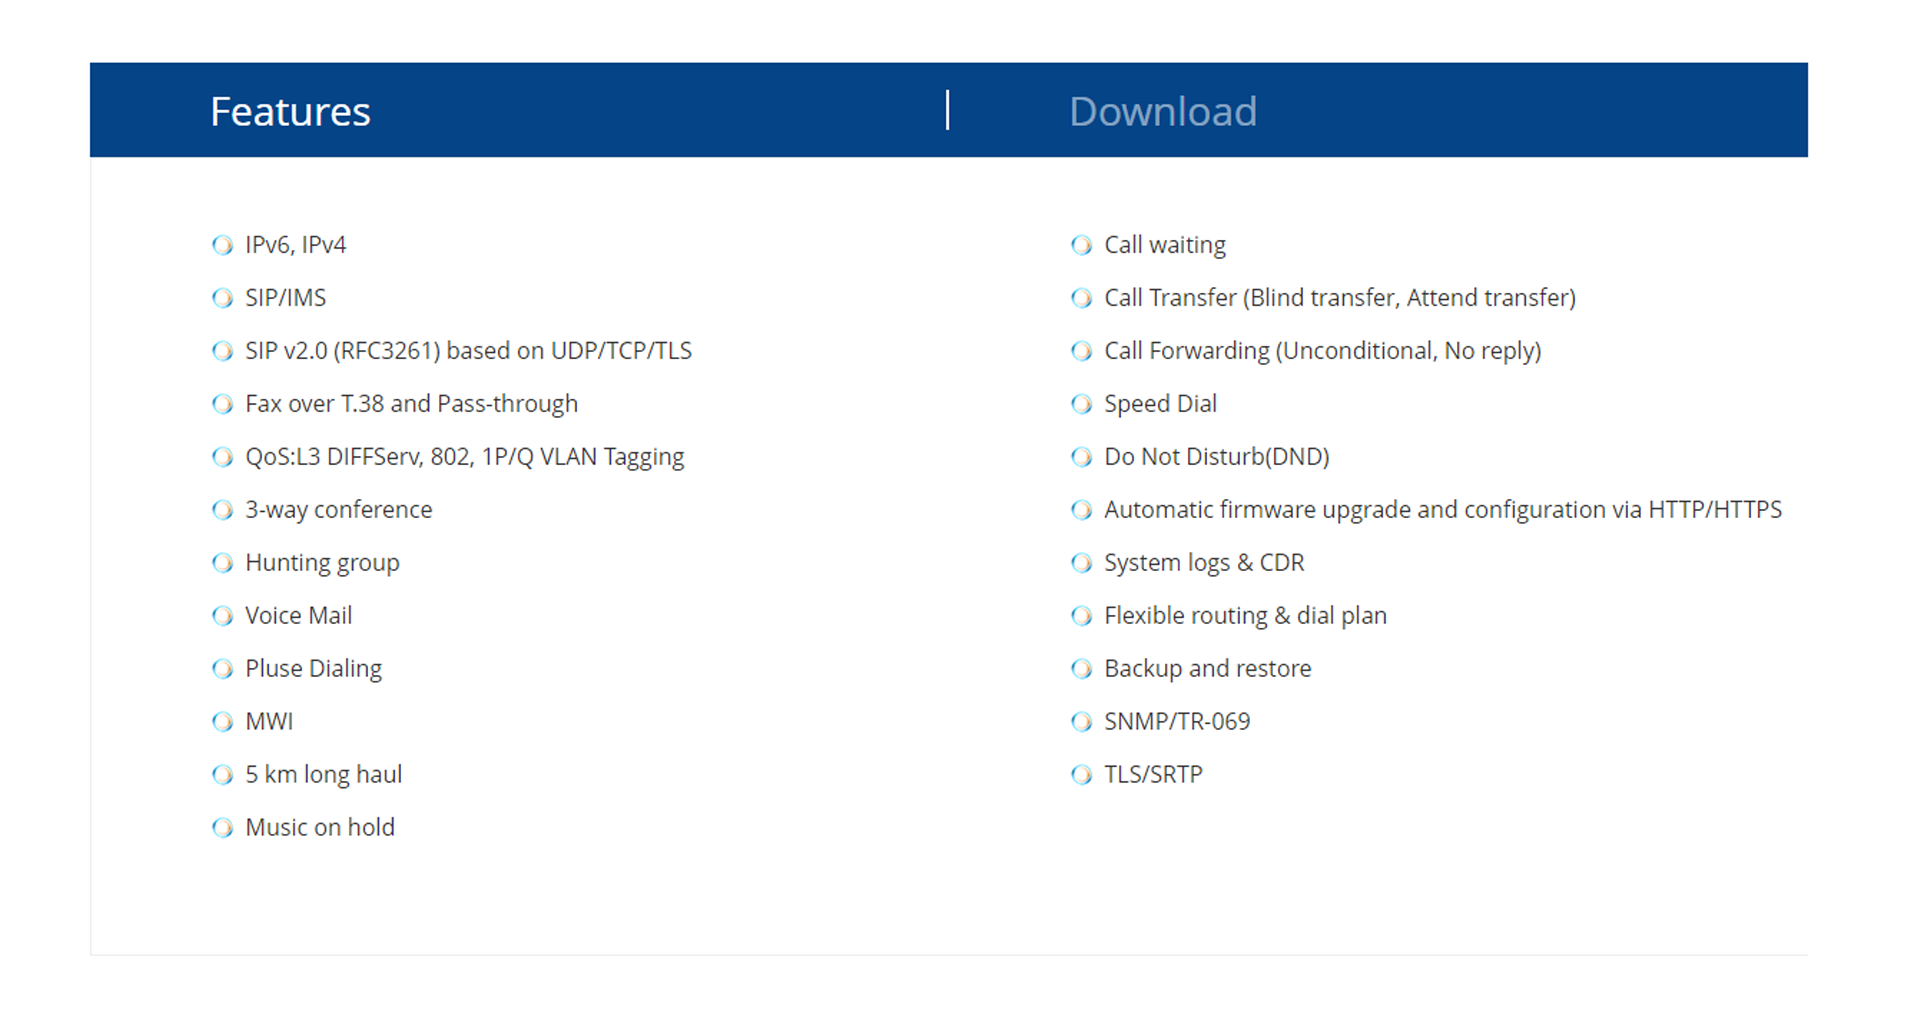Click the bullet icon next to TLS/SRTP
The width and height of the screenshot is (1920, 1017).
(1081, 775)
